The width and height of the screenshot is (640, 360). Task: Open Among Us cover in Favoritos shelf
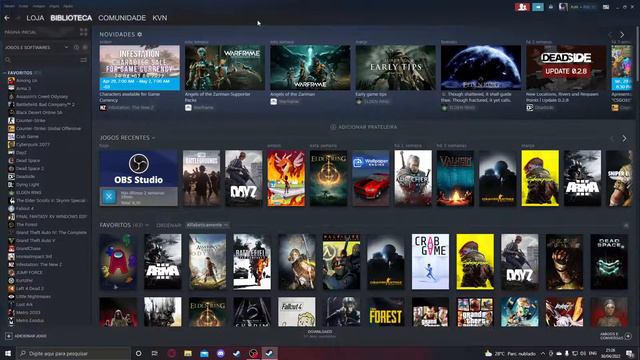[x=118, y=262]
